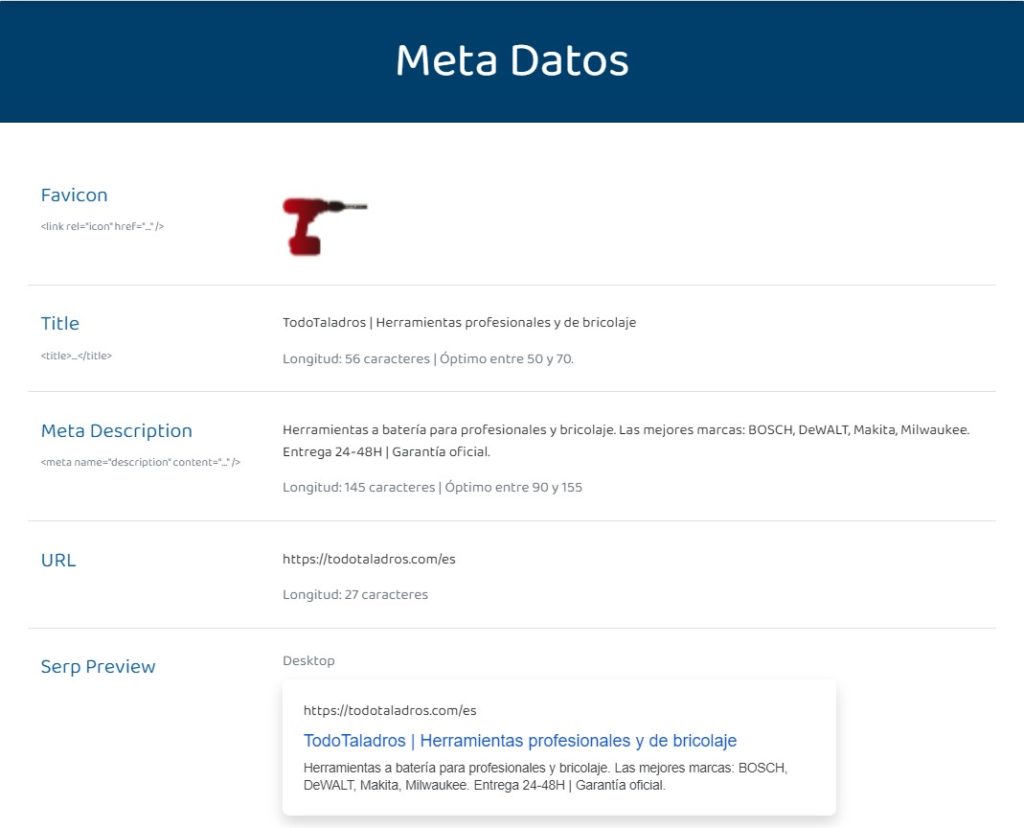Select the URL section label

[58, 560]
